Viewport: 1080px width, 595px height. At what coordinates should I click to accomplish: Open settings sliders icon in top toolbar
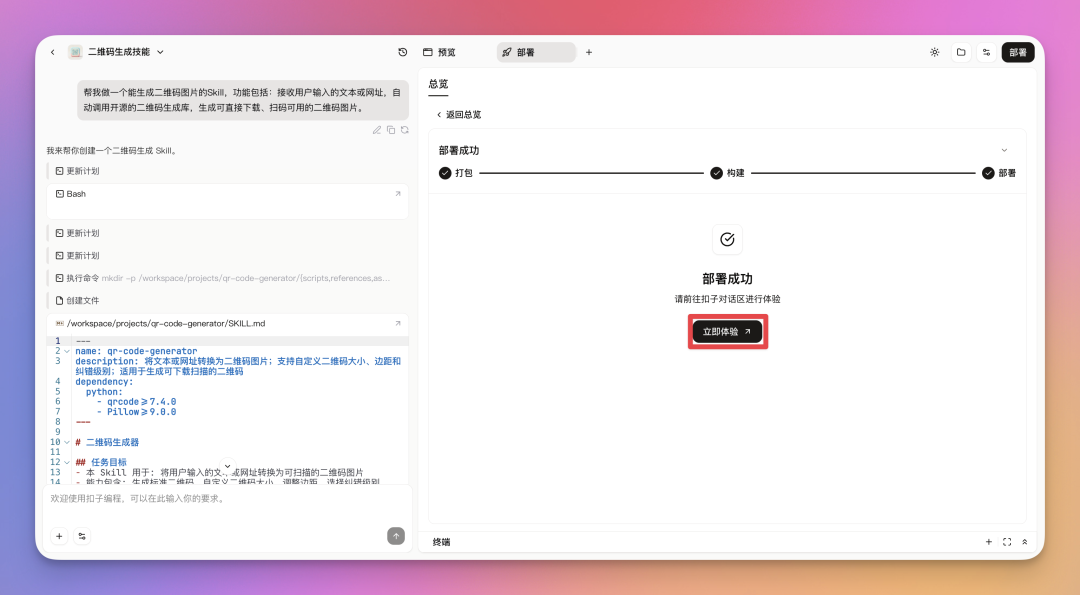click(986, 52)
